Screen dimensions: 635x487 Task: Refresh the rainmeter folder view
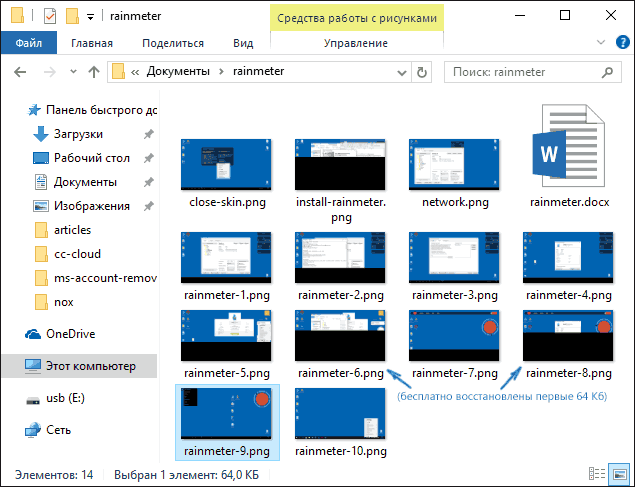point(422,72)
